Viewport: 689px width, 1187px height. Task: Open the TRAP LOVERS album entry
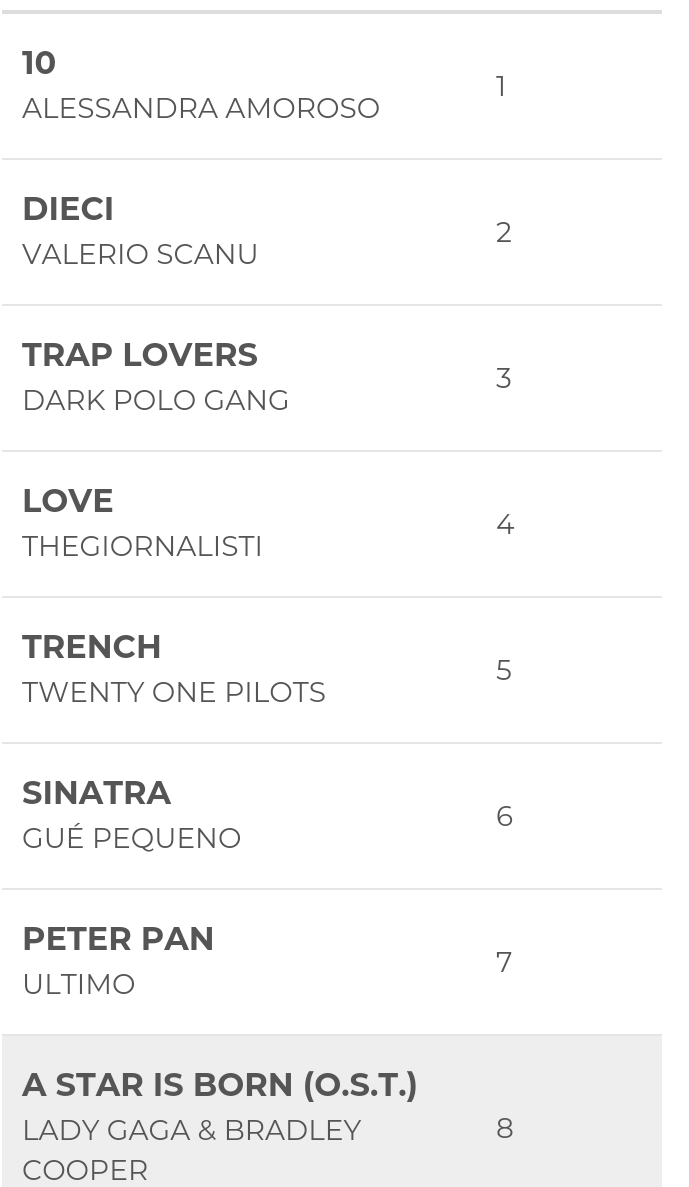[x=140, y=355]
